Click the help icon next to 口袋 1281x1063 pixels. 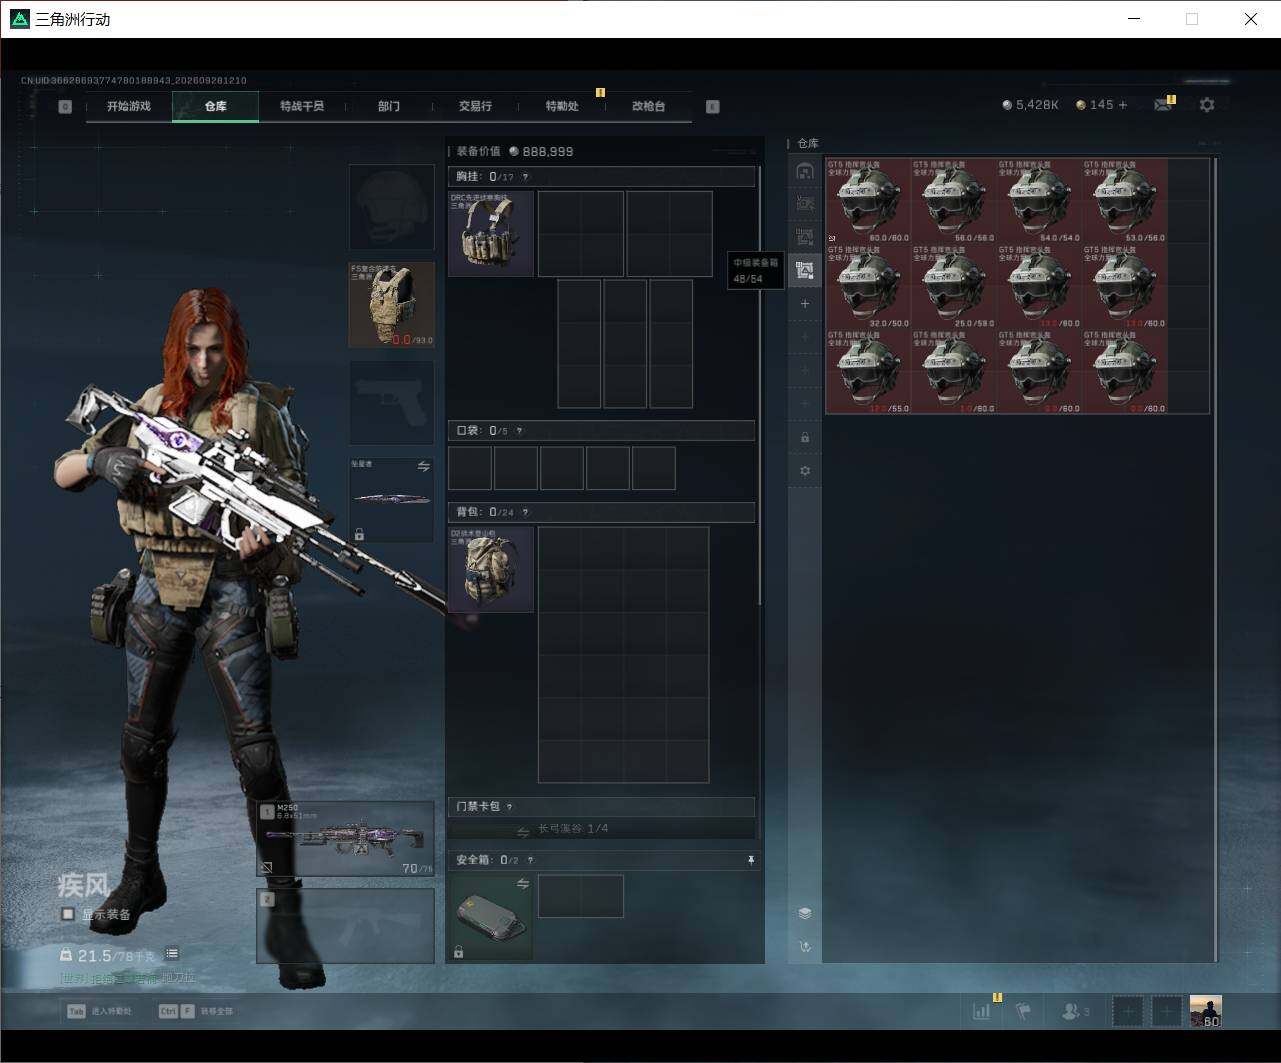519,431
